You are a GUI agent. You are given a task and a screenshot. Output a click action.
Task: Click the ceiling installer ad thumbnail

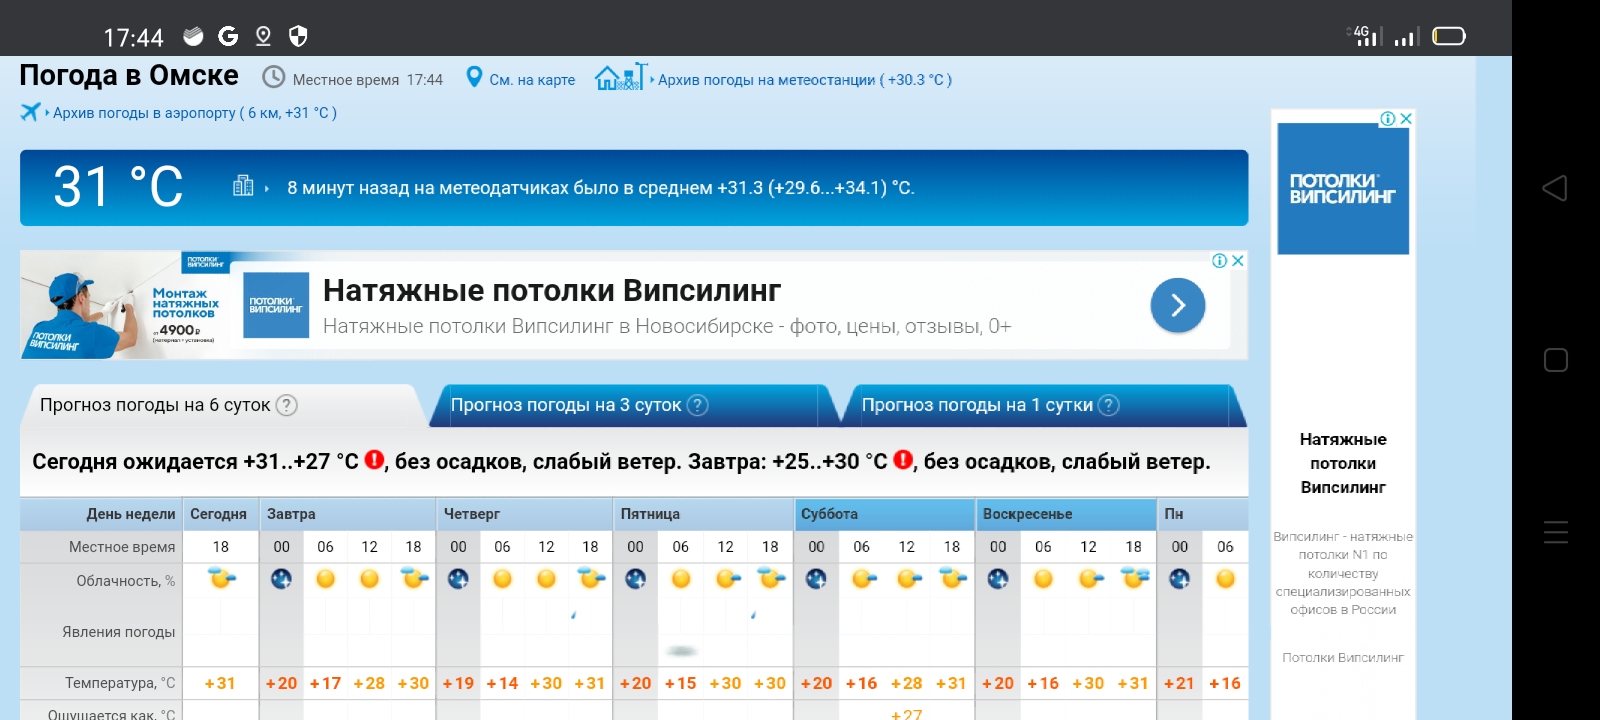pyautogui.click(x=127, y=305)
